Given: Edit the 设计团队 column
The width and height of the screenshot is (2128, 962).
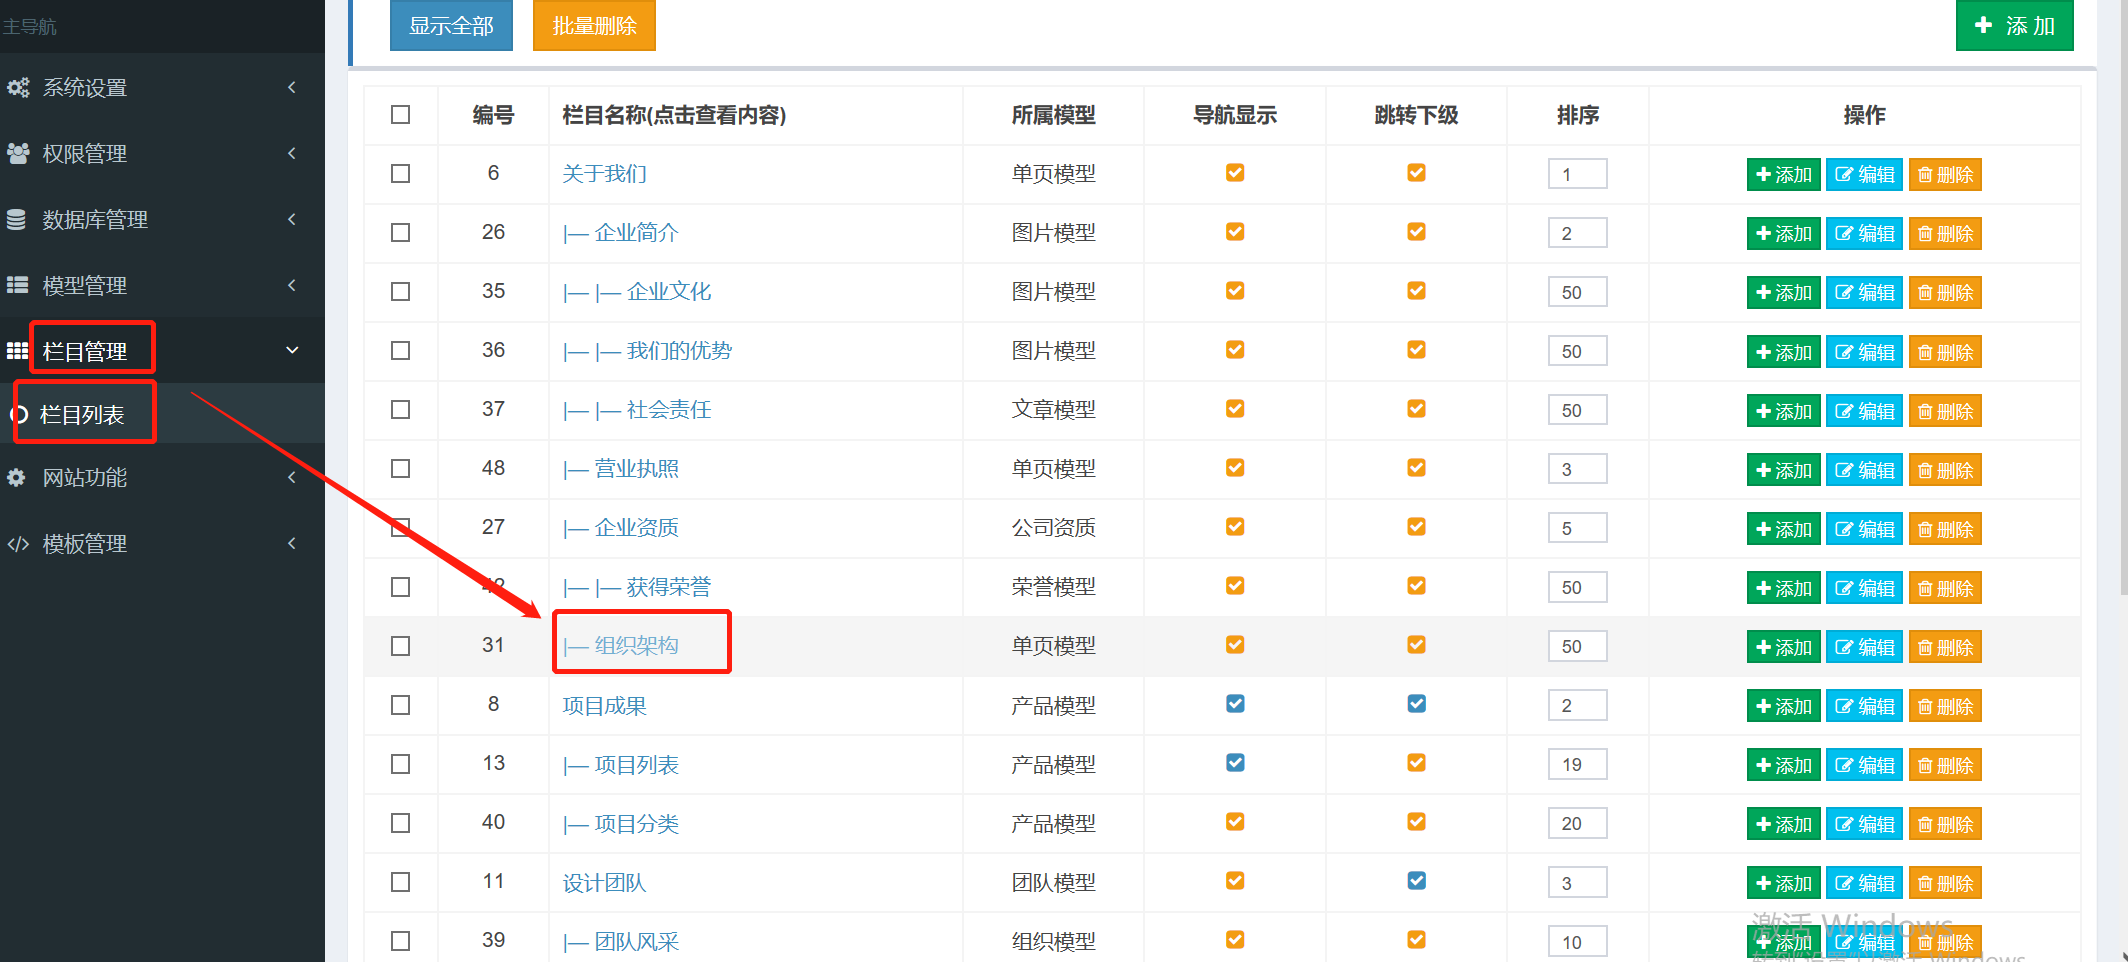Looking at the screenshot, I should point(1865,883).
